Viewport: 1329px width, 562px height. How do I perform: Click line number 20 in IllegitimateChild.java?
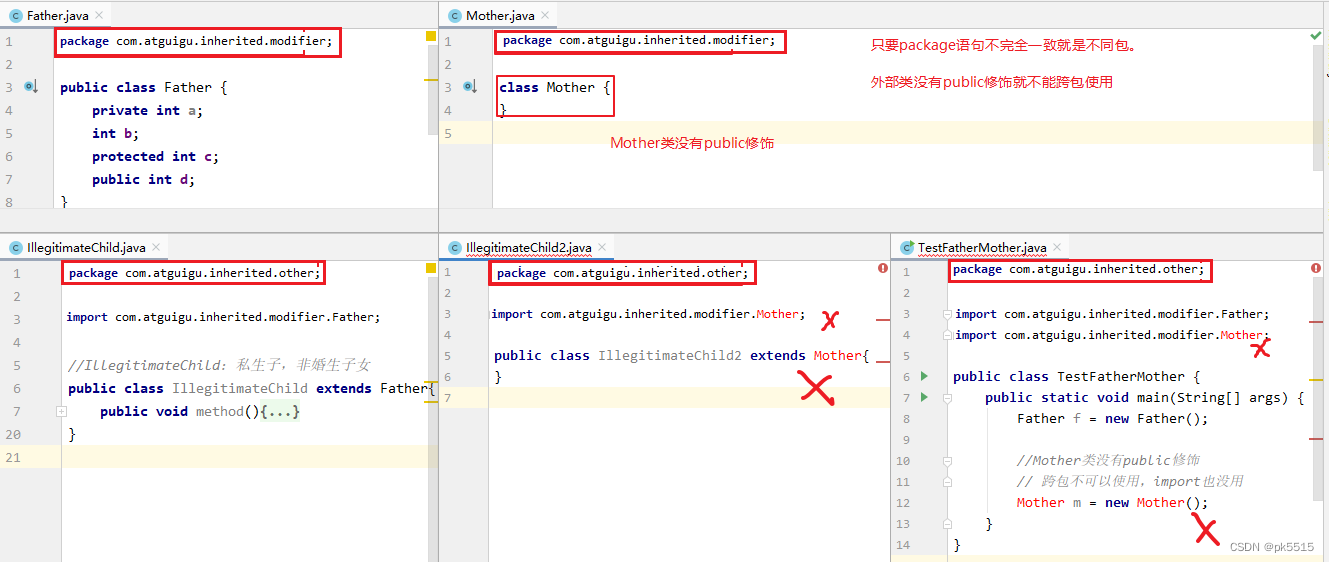(11, 434)
